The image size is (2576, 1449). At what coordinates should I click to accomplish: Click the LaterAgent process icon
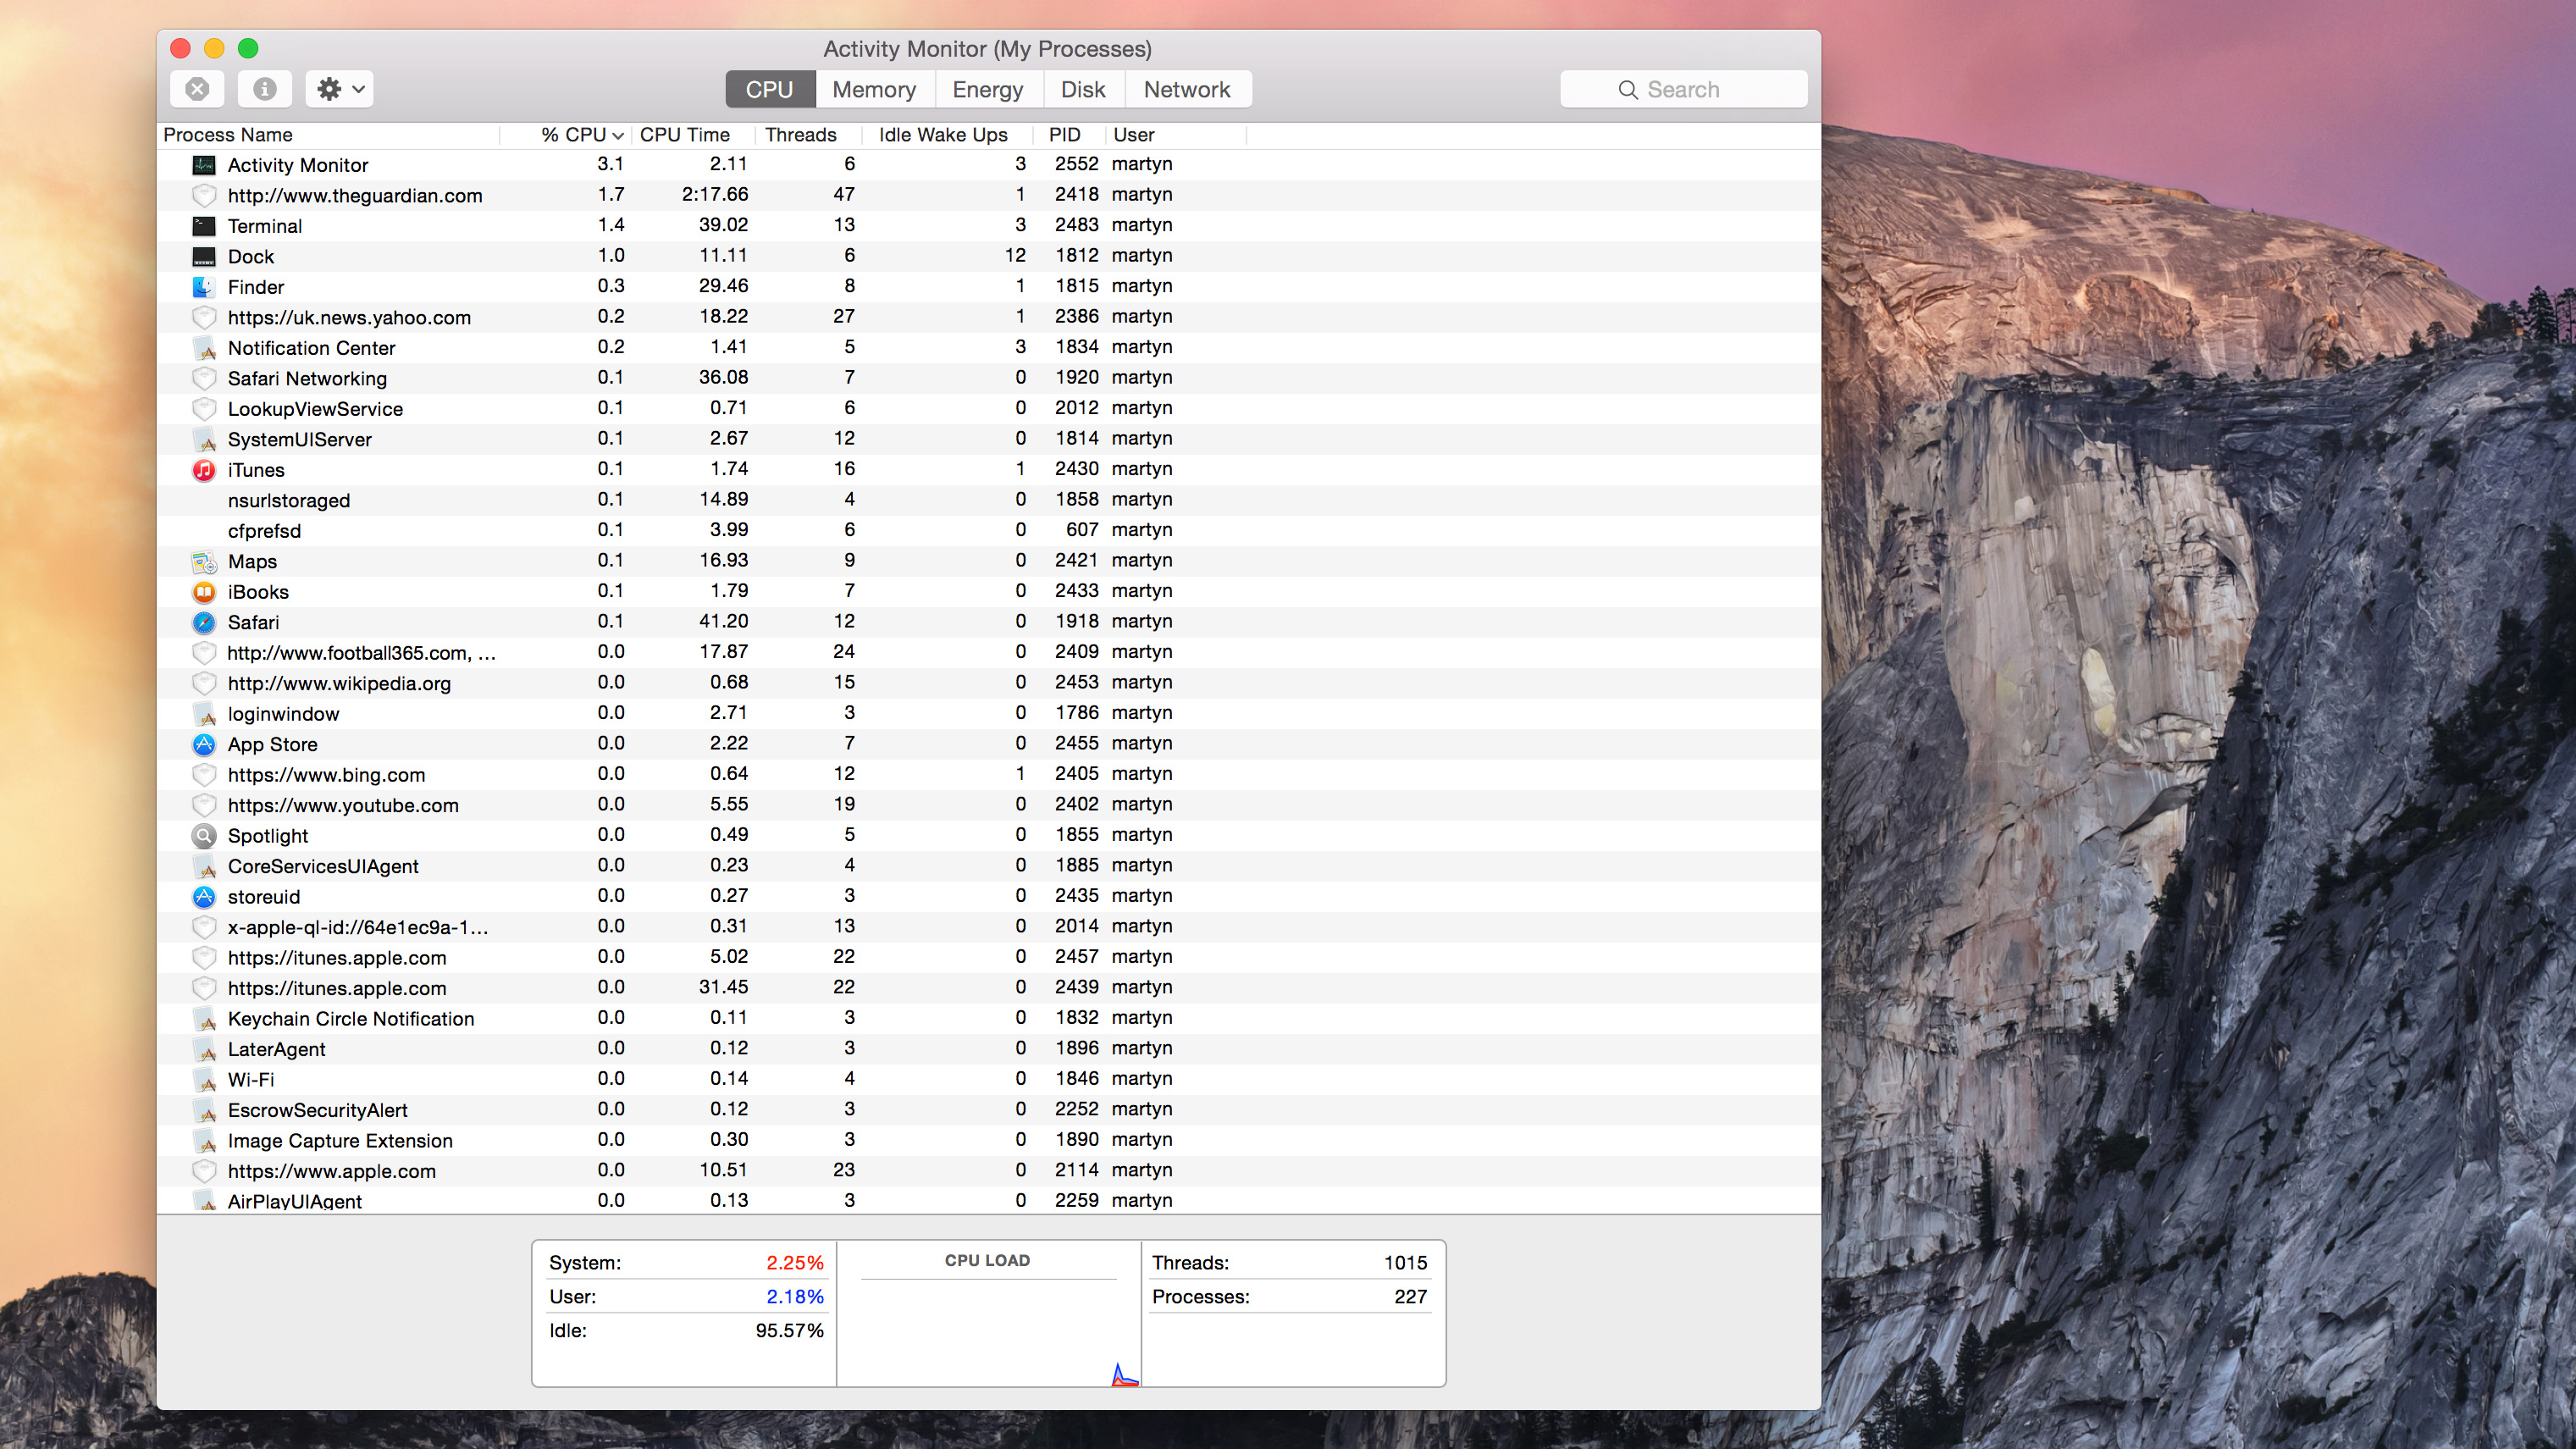pyautogui.click(x=204, y=1050)
